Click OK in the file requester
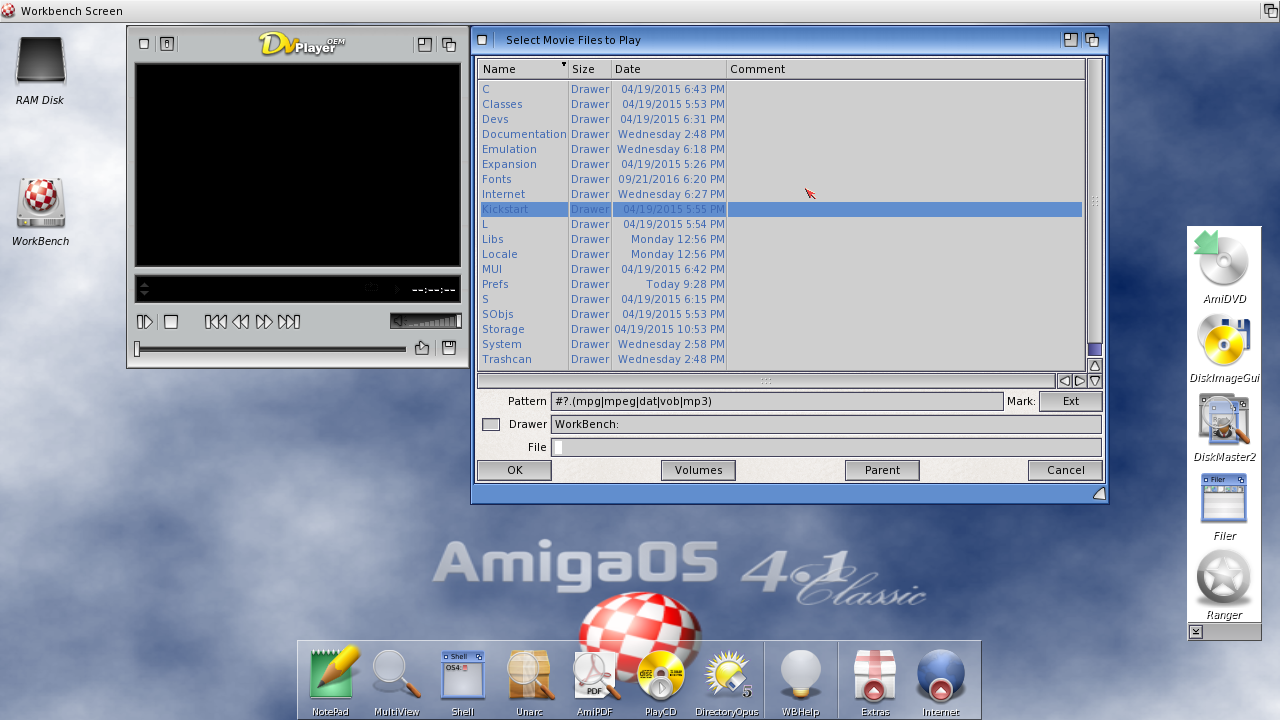 514,470
